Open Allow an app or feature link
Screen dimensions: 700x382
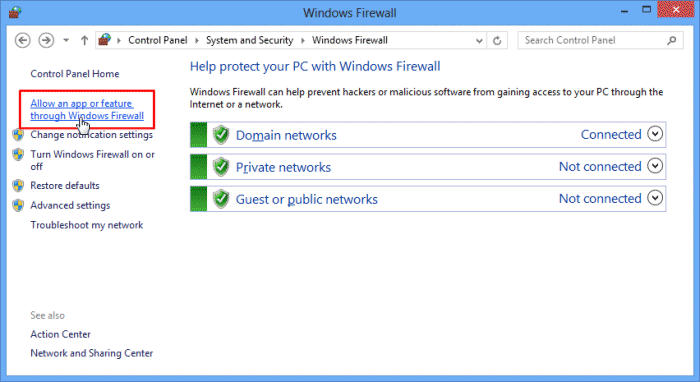click(87, 109)
